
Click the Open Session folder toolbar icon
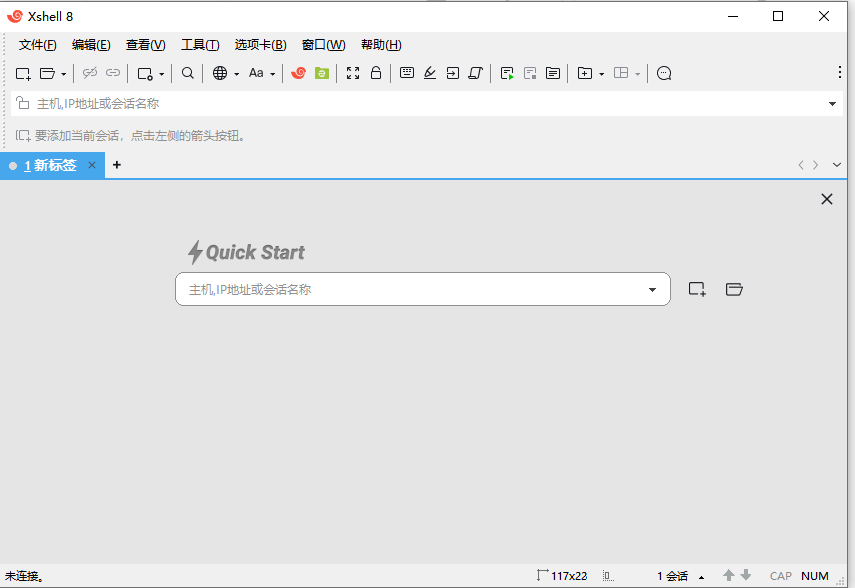pyautogui.click(x=47, y=73)
